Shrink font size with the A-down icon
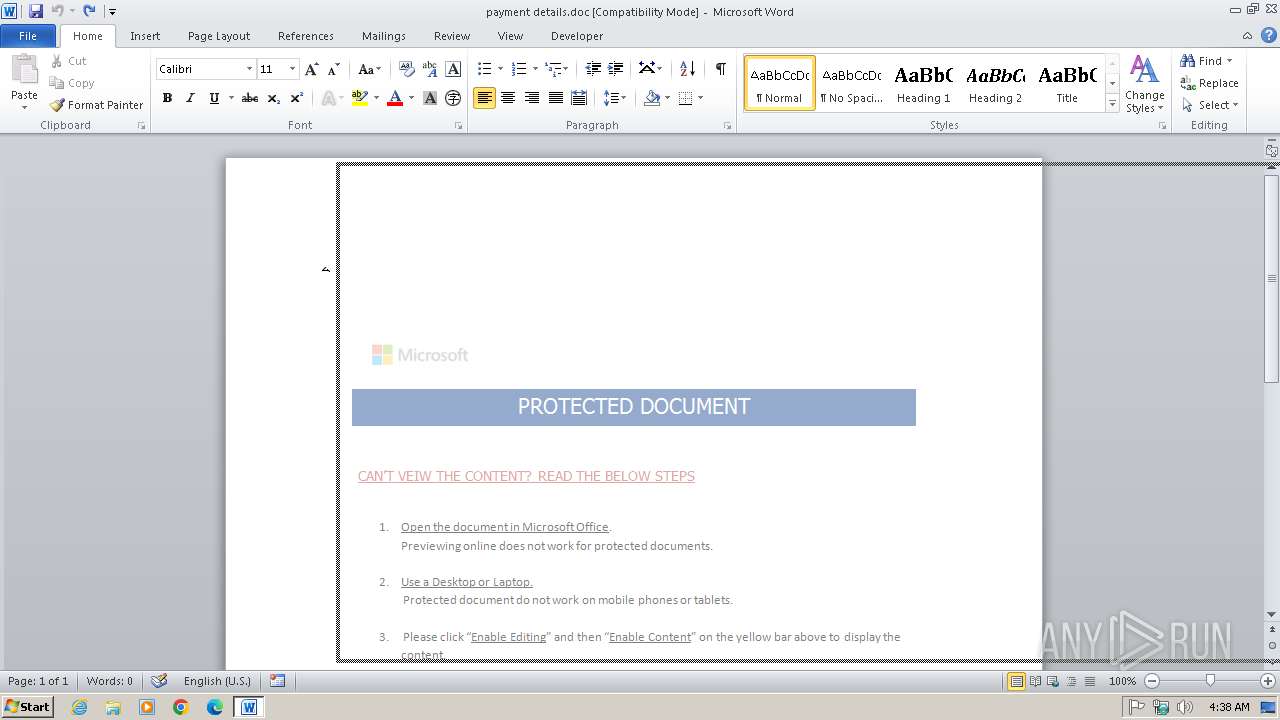The image size is (1280, 720). click(334, 69)
